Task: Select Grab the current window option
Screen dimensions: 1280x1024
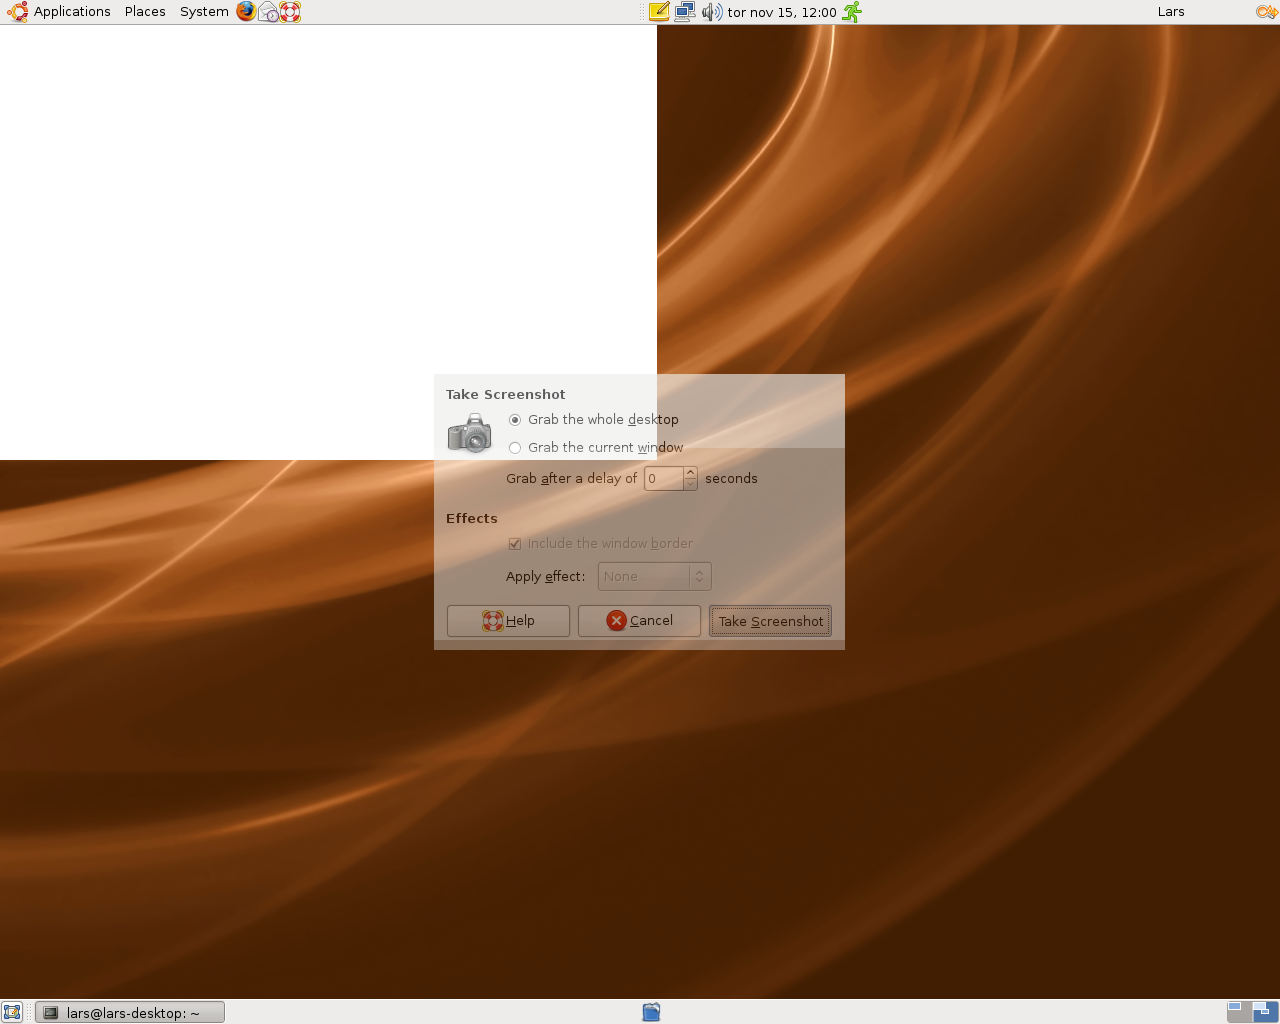Action: point(596,448)
